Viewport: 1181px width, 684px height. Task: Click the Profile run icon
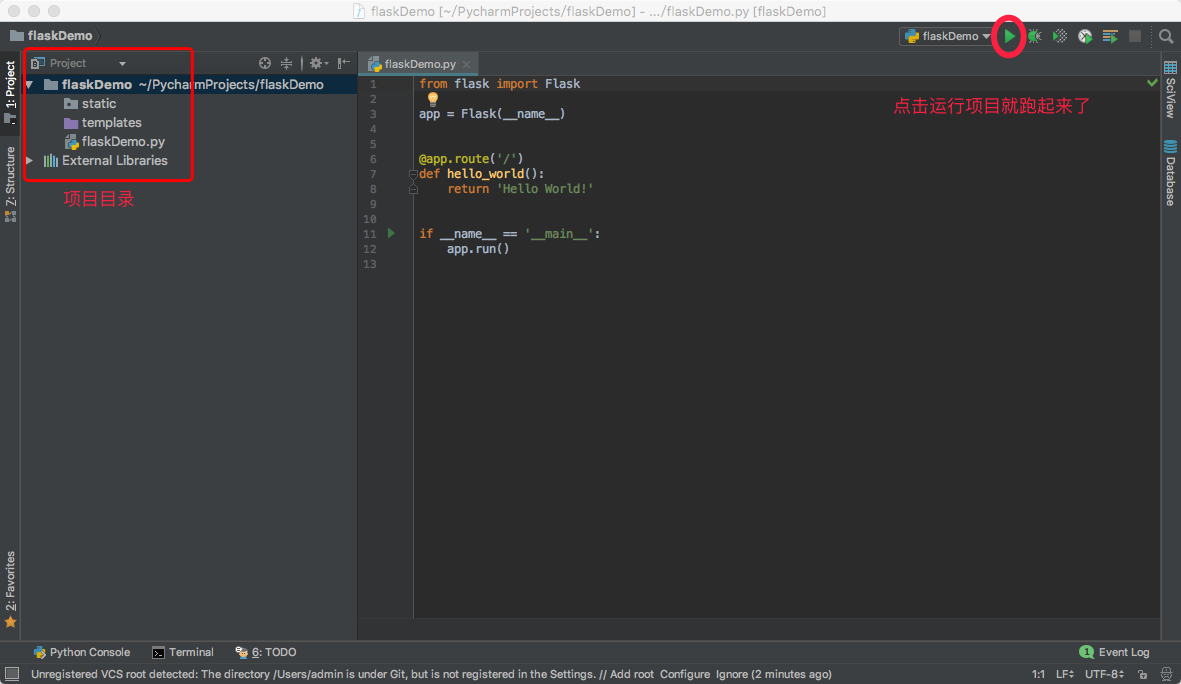tap(1085, 36)
